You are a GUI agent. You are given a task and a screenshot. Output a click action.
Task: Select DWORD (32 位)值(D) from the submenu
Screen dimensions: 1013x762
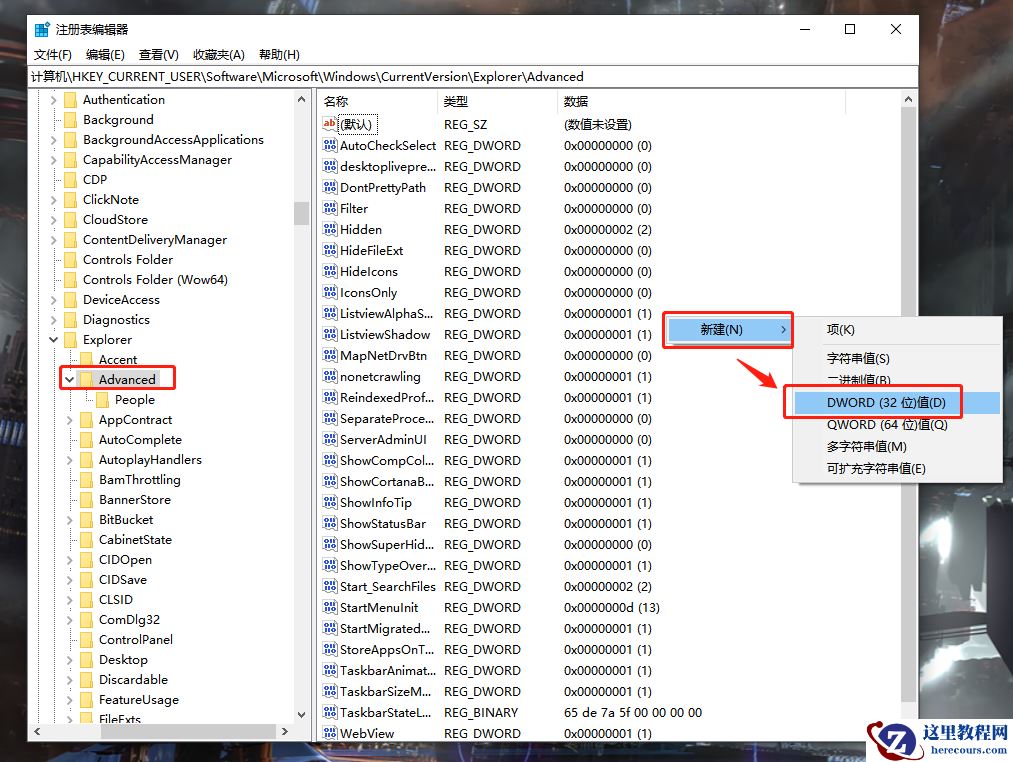tap(873, 401)
